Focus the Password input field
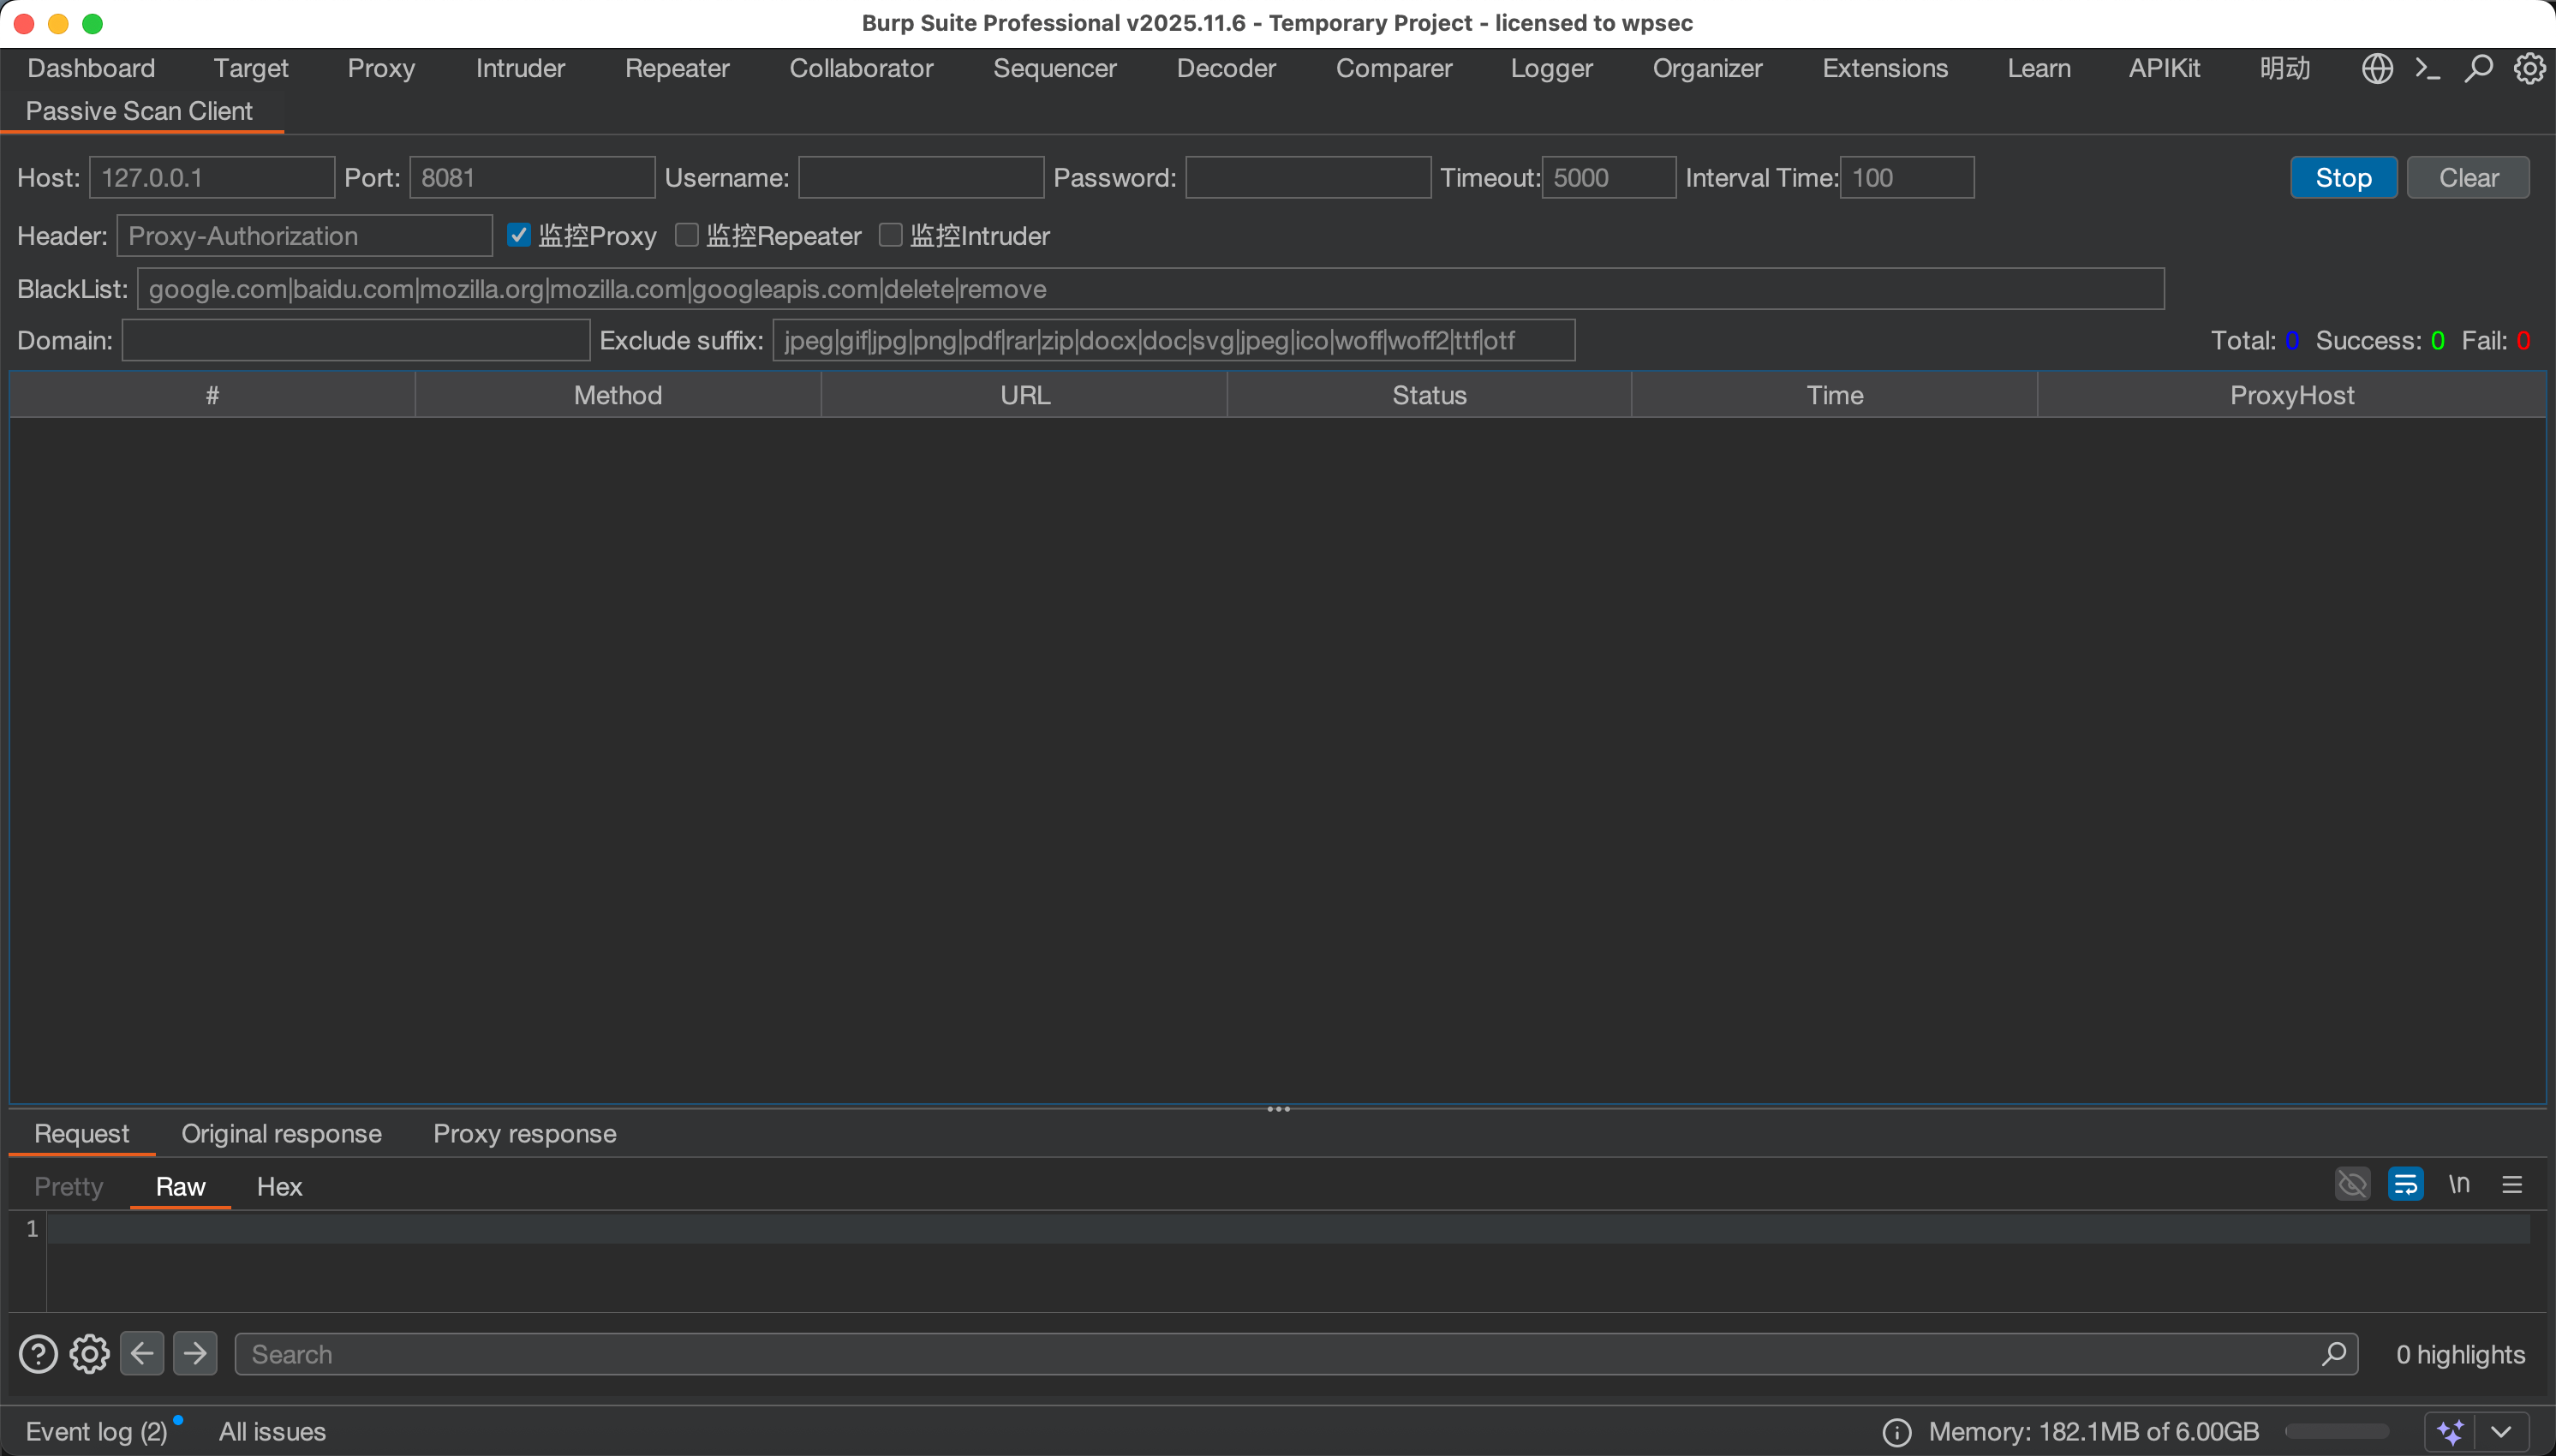The image size is (2556, 1456). point(1308,177)
